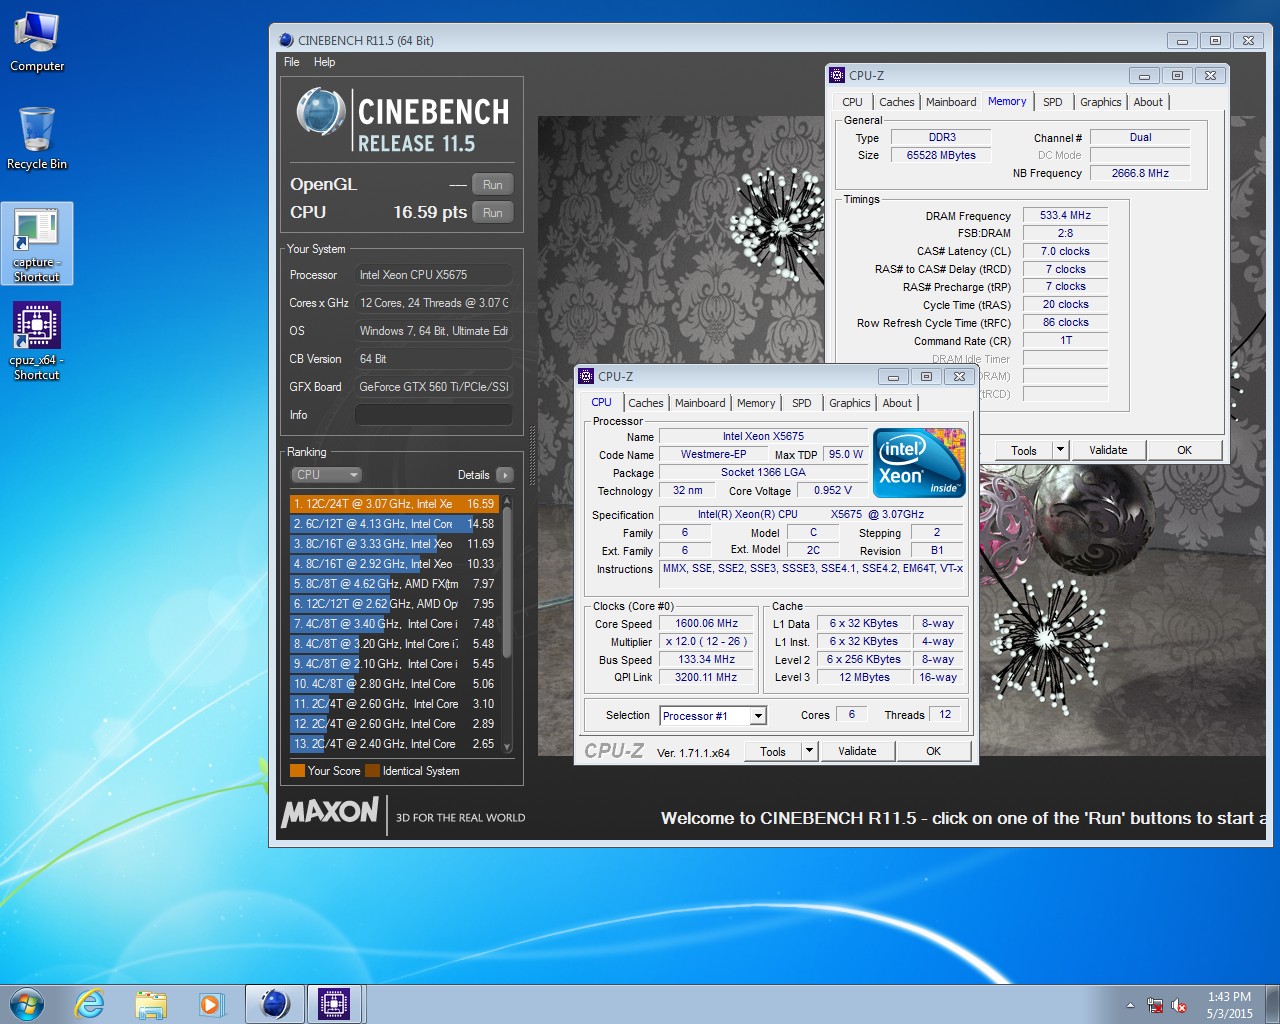1280x1024 pixels.
Task: Click the muted volume tray icon
Action: click(1179, 1005)
